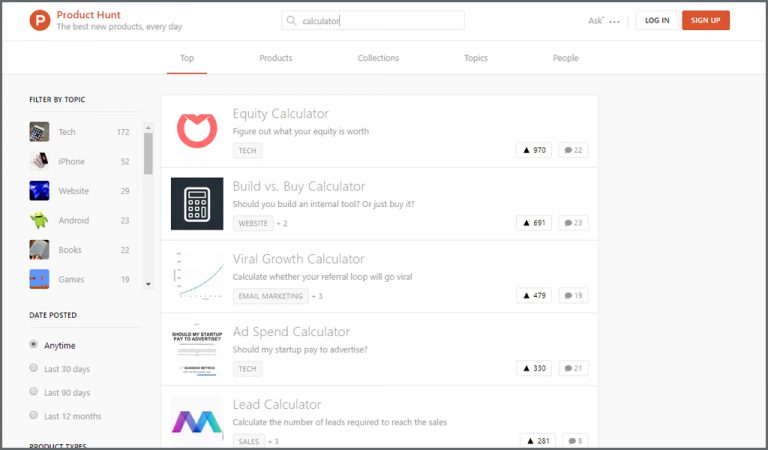Select the iPhone topic icon
This screenshot has height=450, width=768.
(x=39, y=161)
